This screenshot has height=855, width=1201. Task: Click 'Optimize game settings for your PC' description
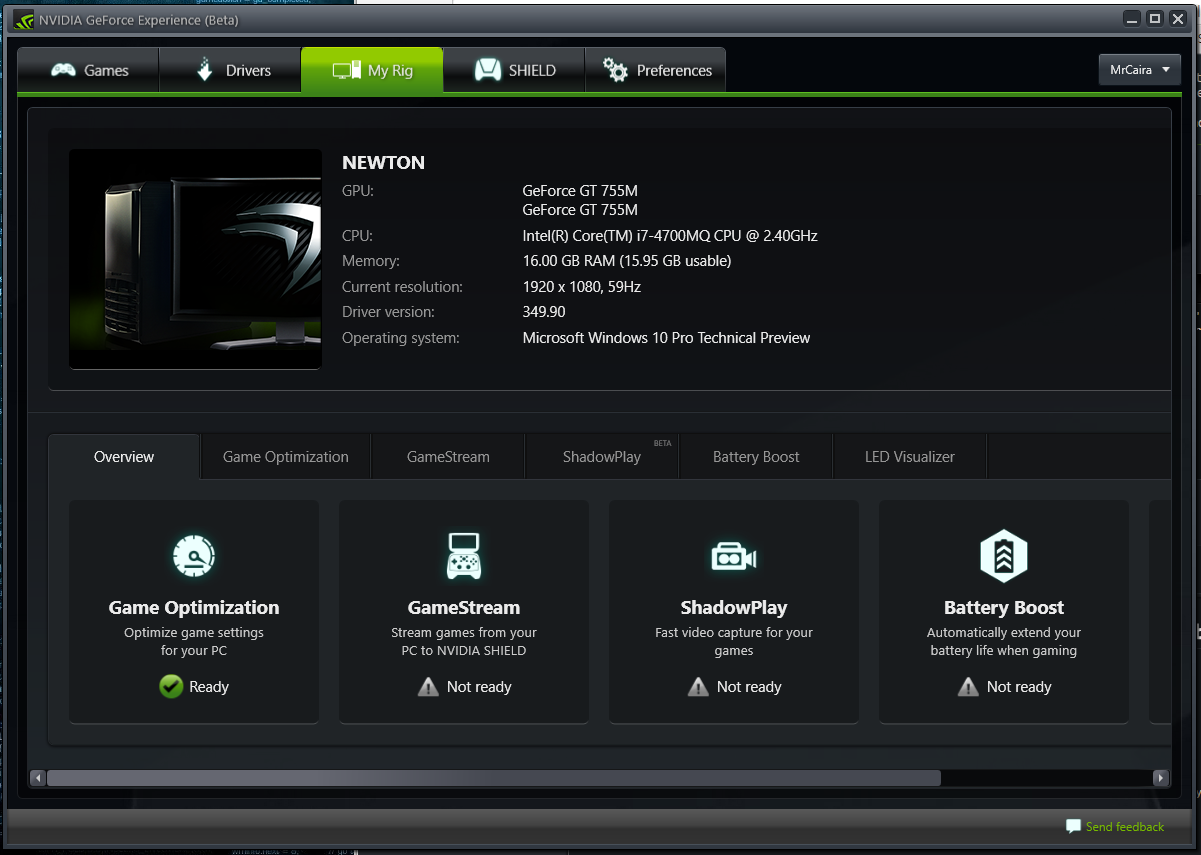194,641
